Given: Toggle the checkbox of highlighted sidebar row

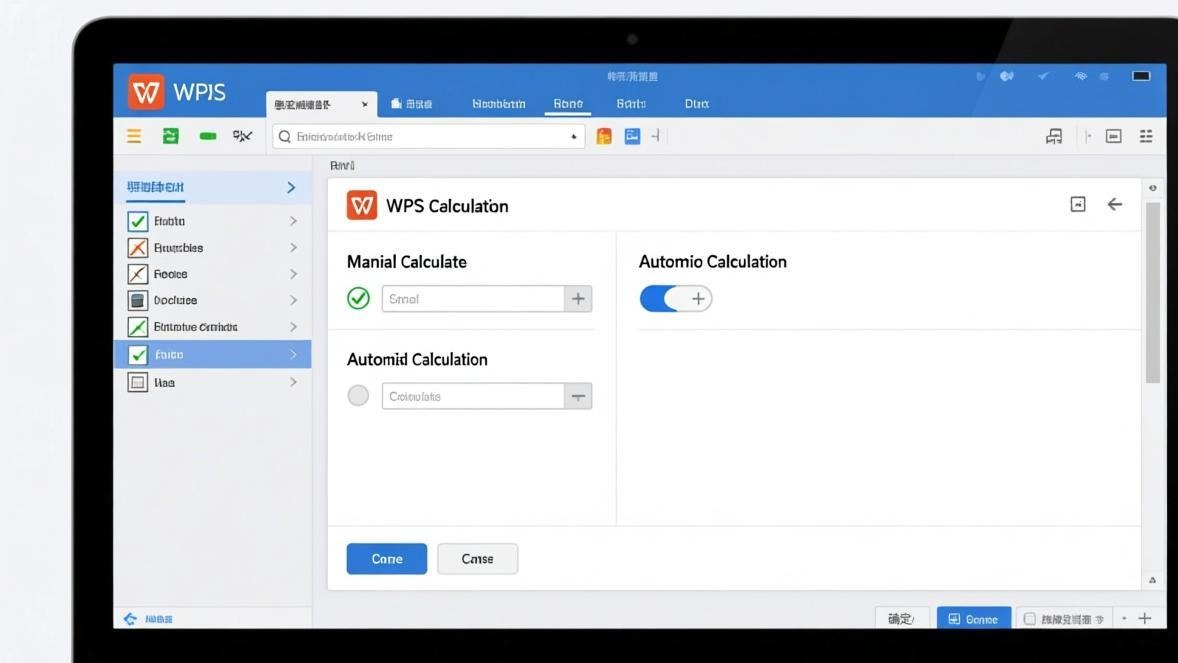Looking at the screenshot, I should point(137,355).
